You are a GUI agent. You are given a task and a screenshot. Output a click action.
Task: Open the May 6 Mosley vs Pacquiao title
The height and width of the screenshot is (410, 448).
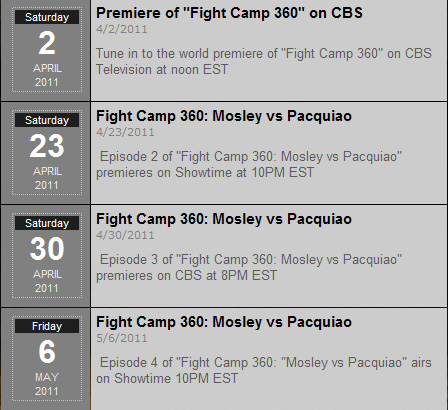[x=224, y=322]
